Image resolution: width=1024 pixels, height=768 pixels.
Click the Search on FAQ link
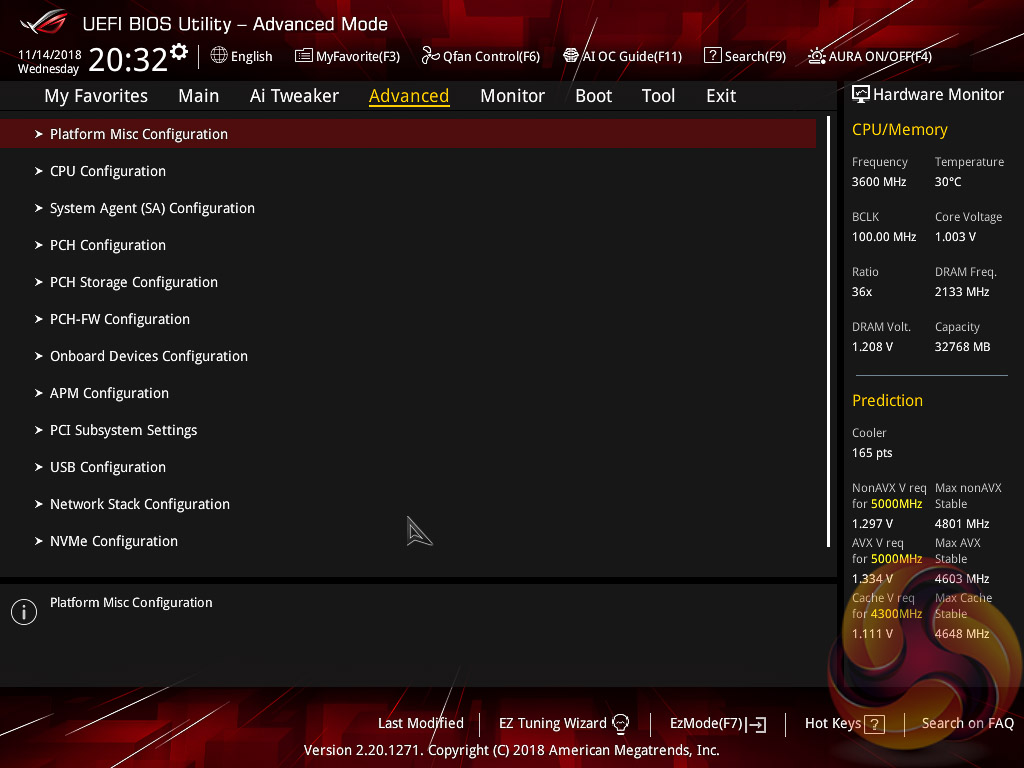968,724
